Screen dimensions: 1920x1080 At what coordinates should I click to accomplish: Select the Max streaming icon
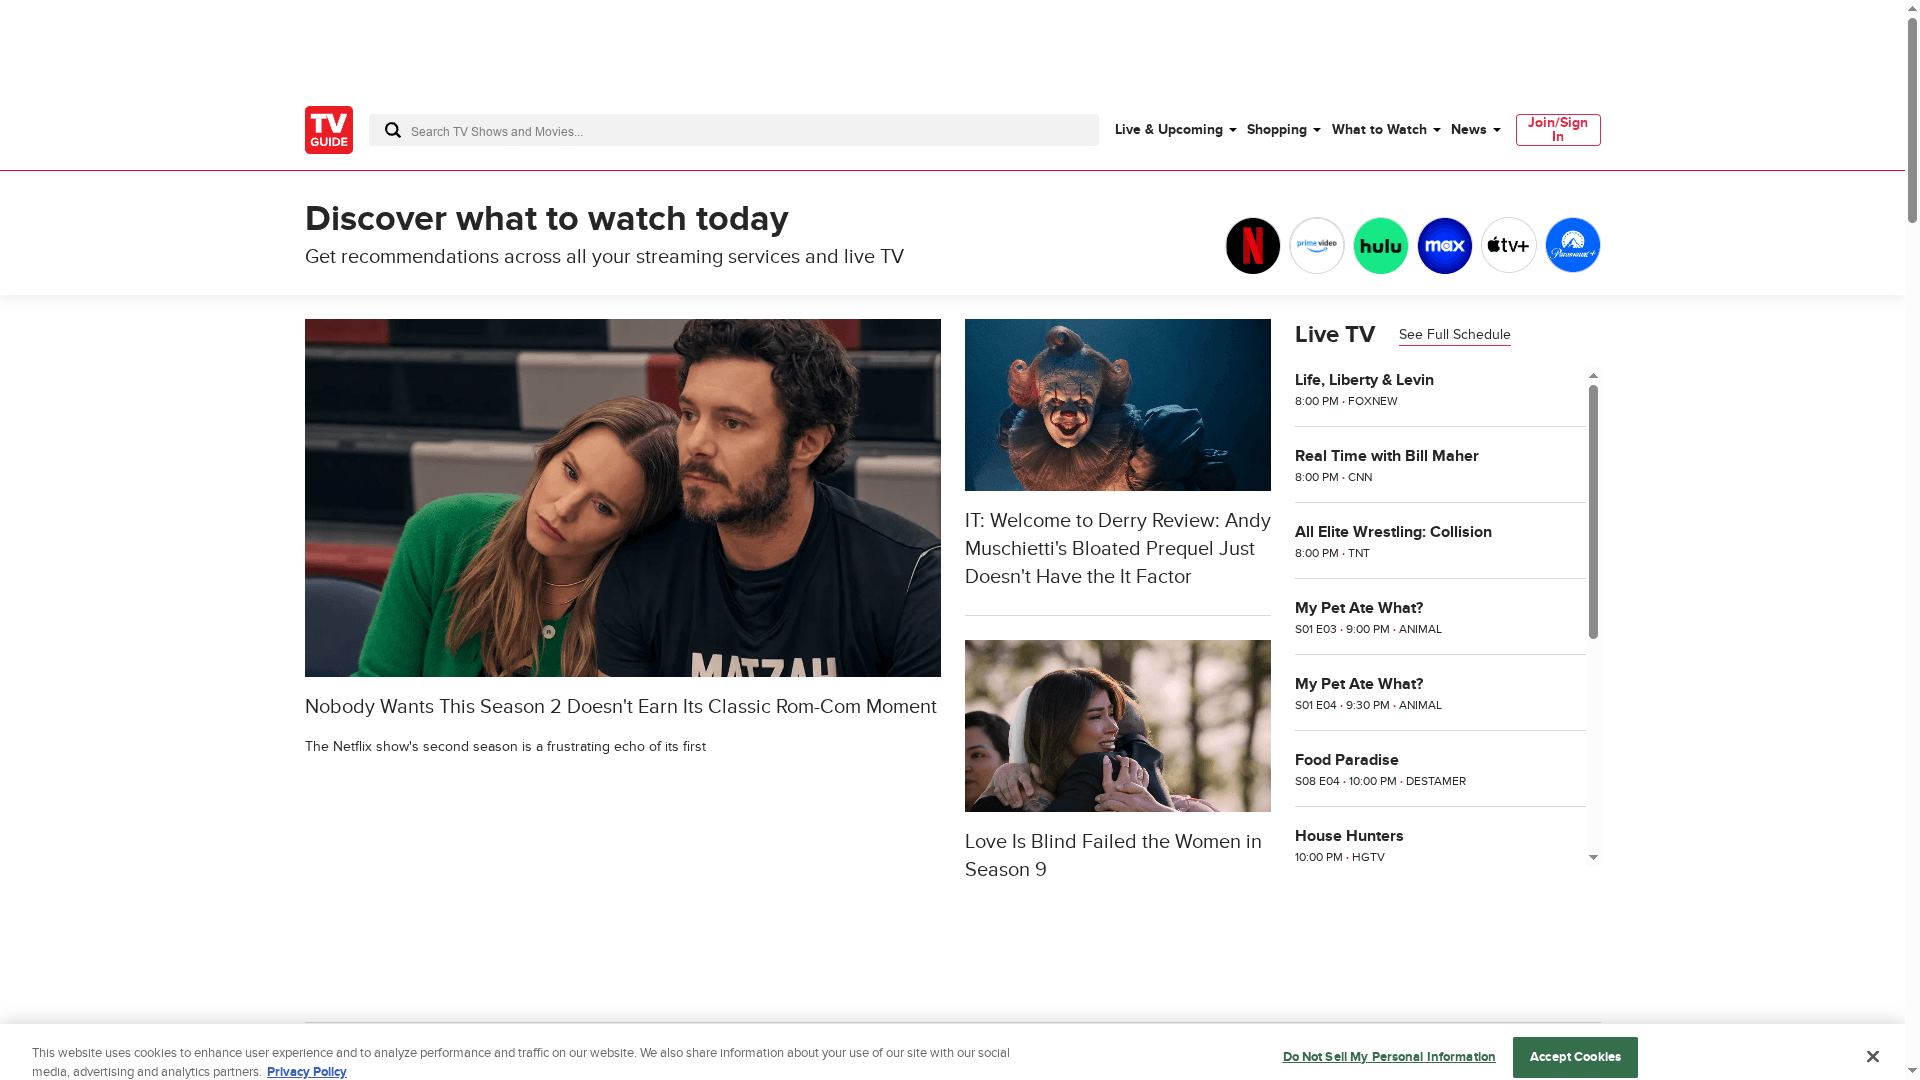tap(1444, 246)
